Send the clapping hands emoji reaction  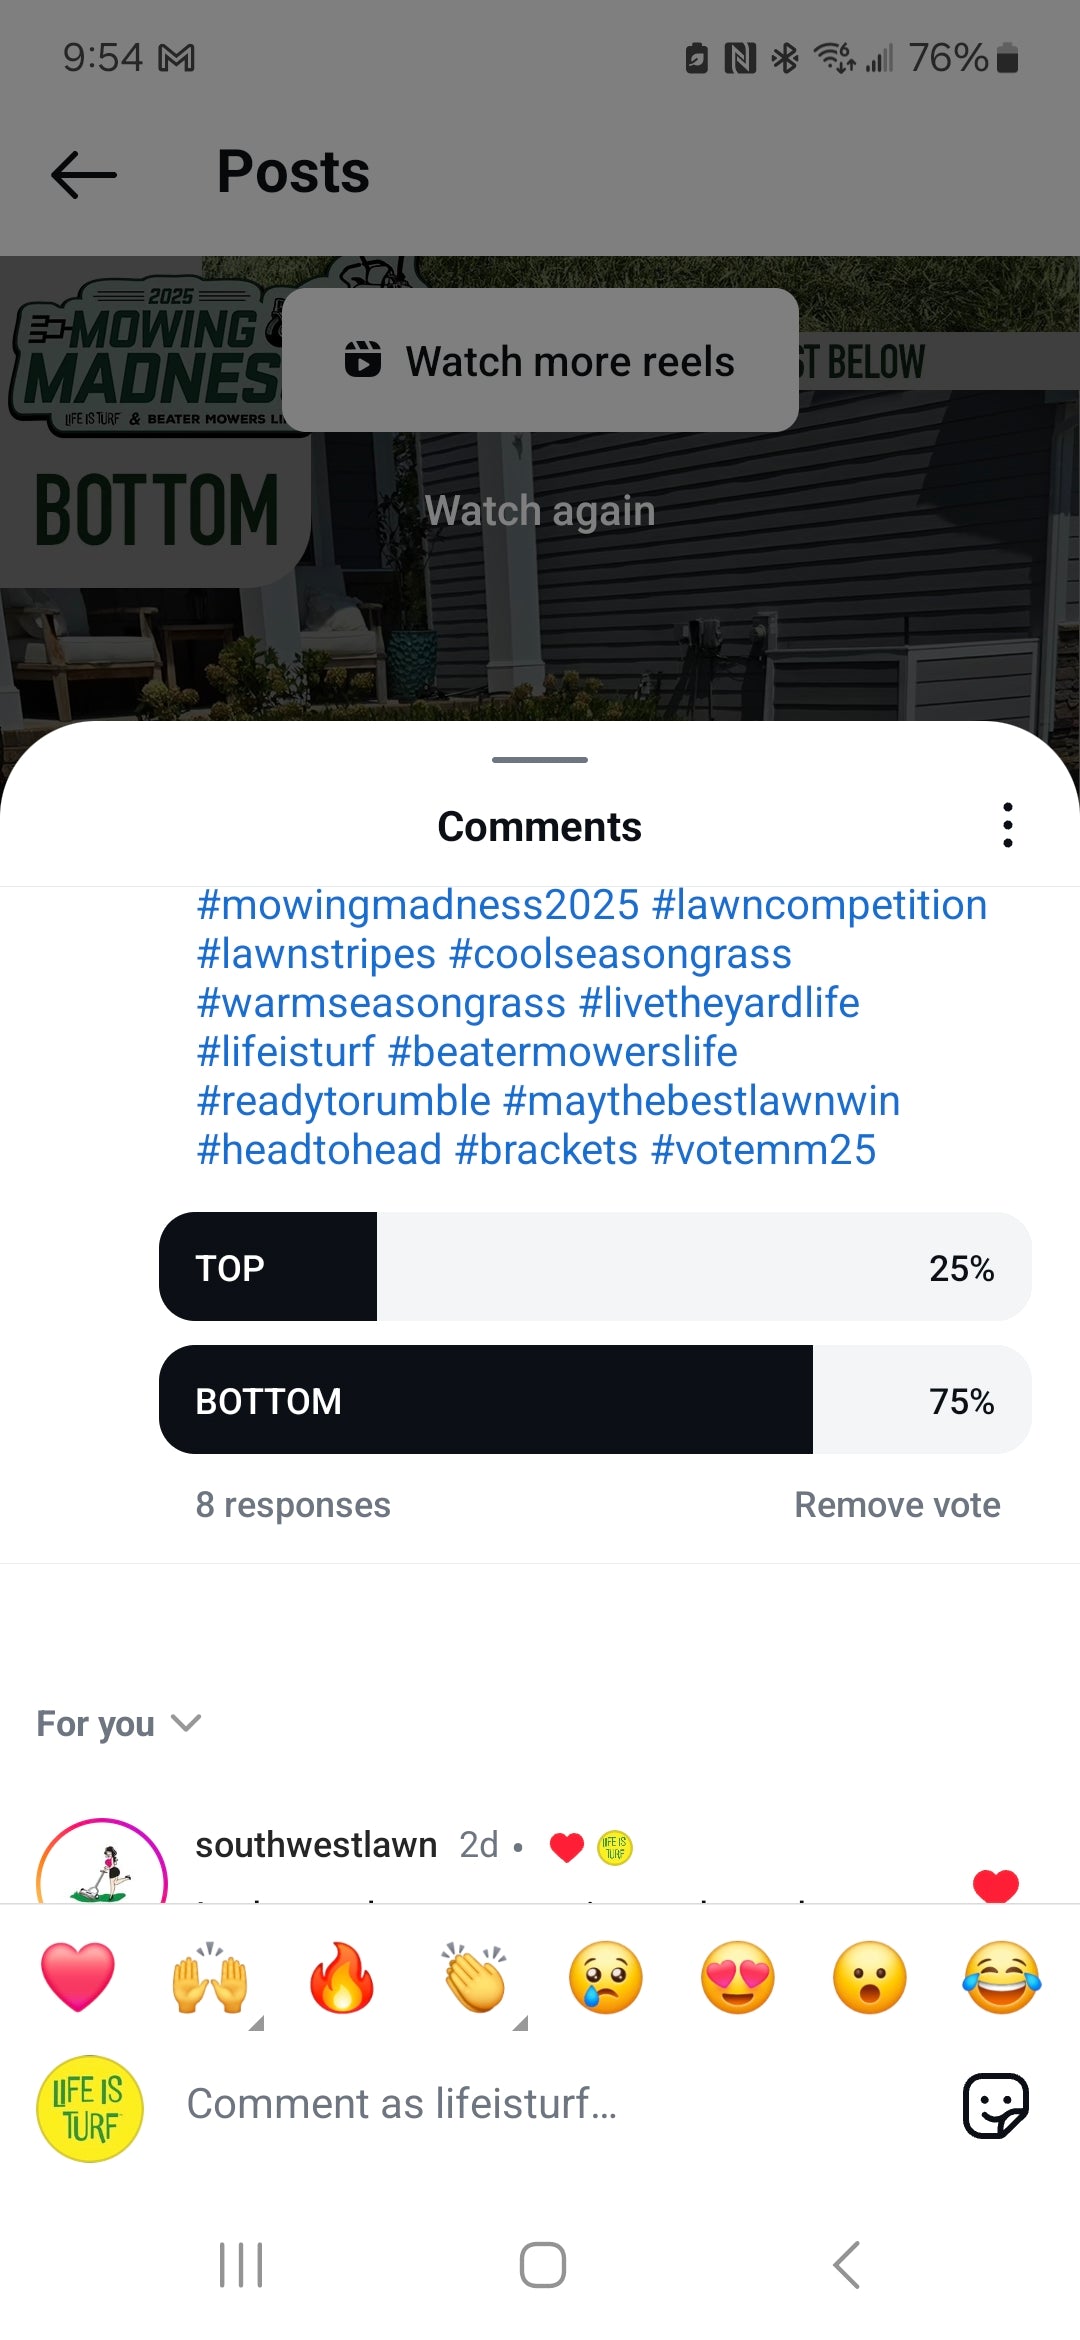click(x=476, y=1977)
